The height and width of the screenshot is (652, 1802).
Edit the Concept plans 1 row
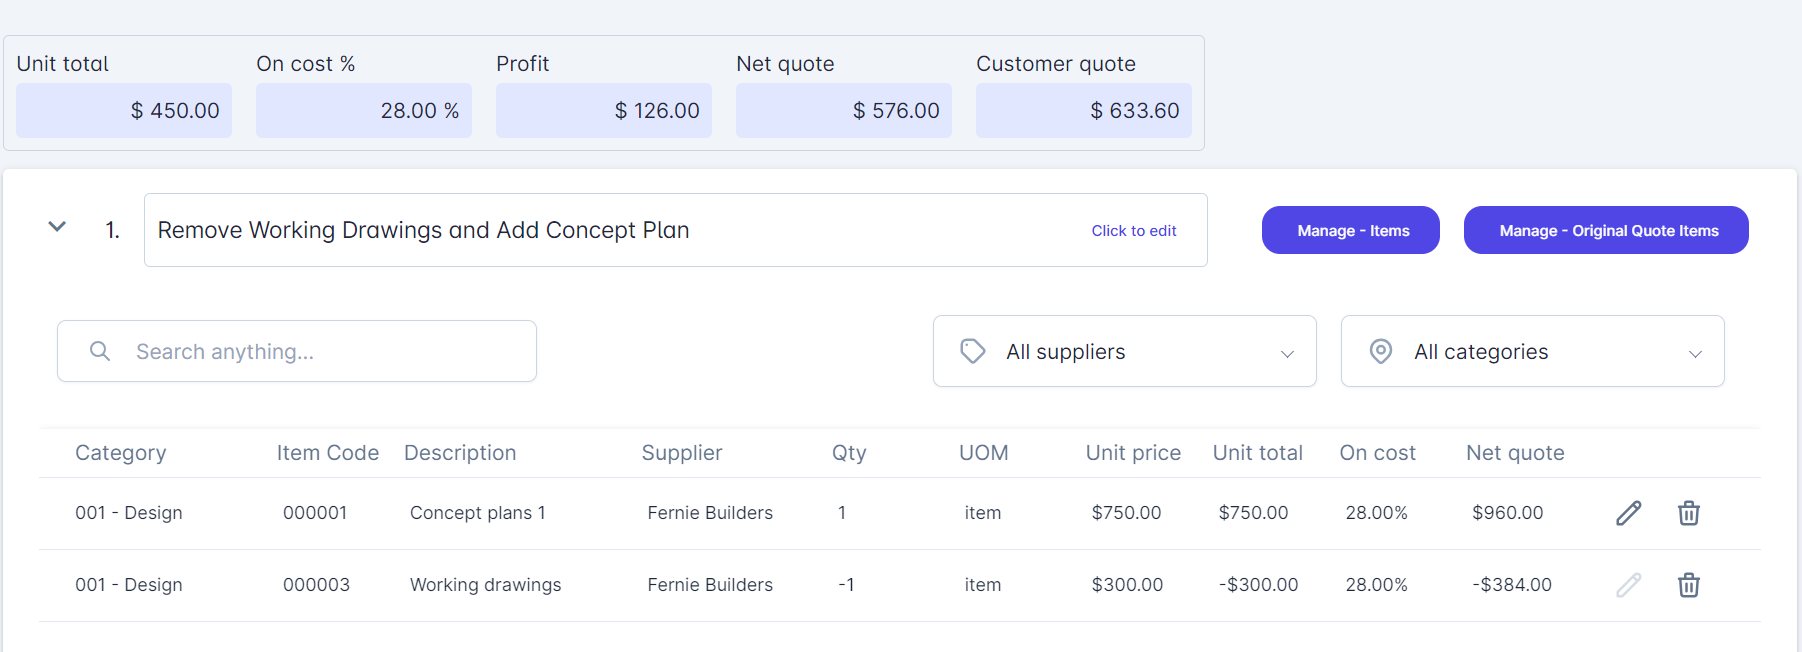click(x=1628, y=513)
